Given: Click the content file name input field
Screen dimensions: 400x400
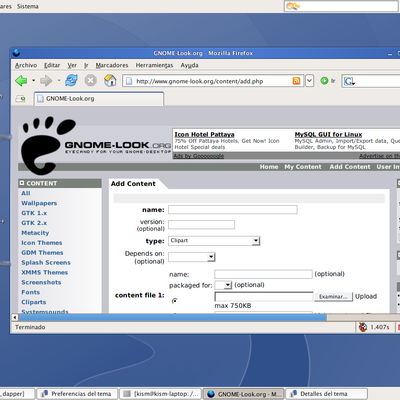Looking at the screenshot, I should (263, 274).
